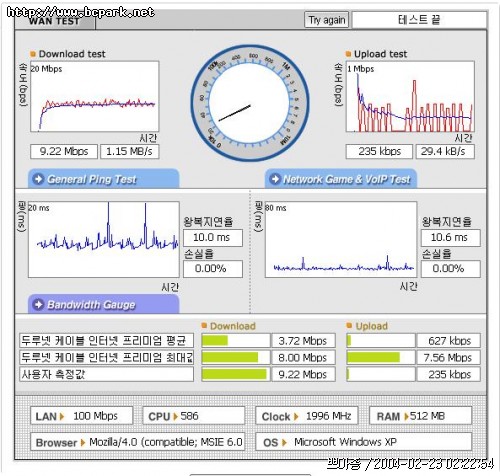Click the orange bullet beside Download column header
500x476 pixels.
click(x=204, y=325)
